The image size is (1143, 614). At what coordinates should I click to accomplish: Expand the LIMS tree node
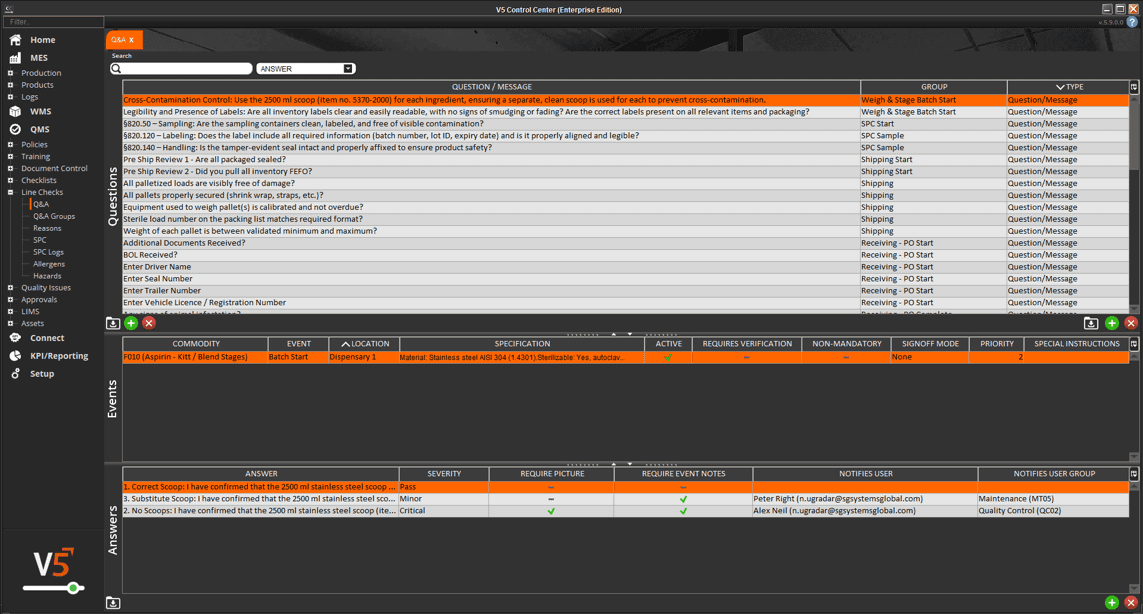(x=10, y=311)
